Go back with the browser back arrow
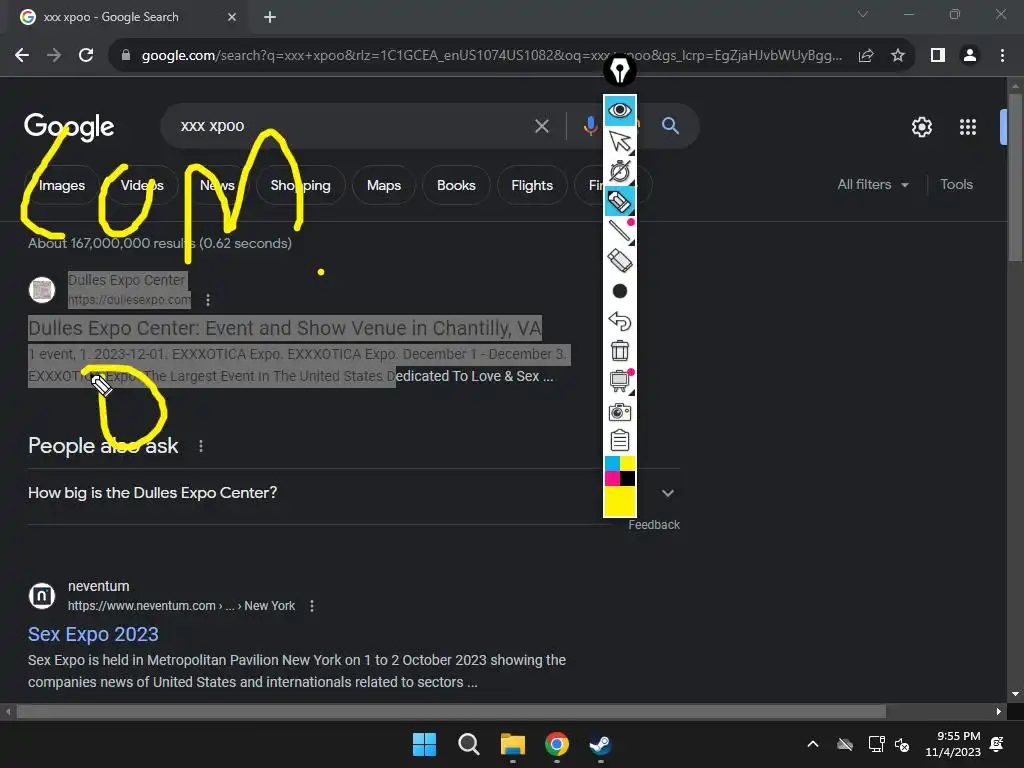 tap(22, 56)
